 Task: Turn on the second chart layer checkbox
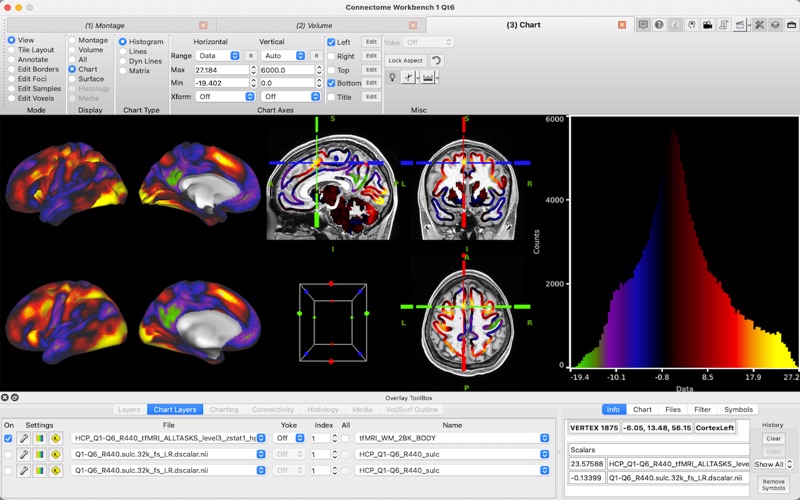tap(8, 454)
